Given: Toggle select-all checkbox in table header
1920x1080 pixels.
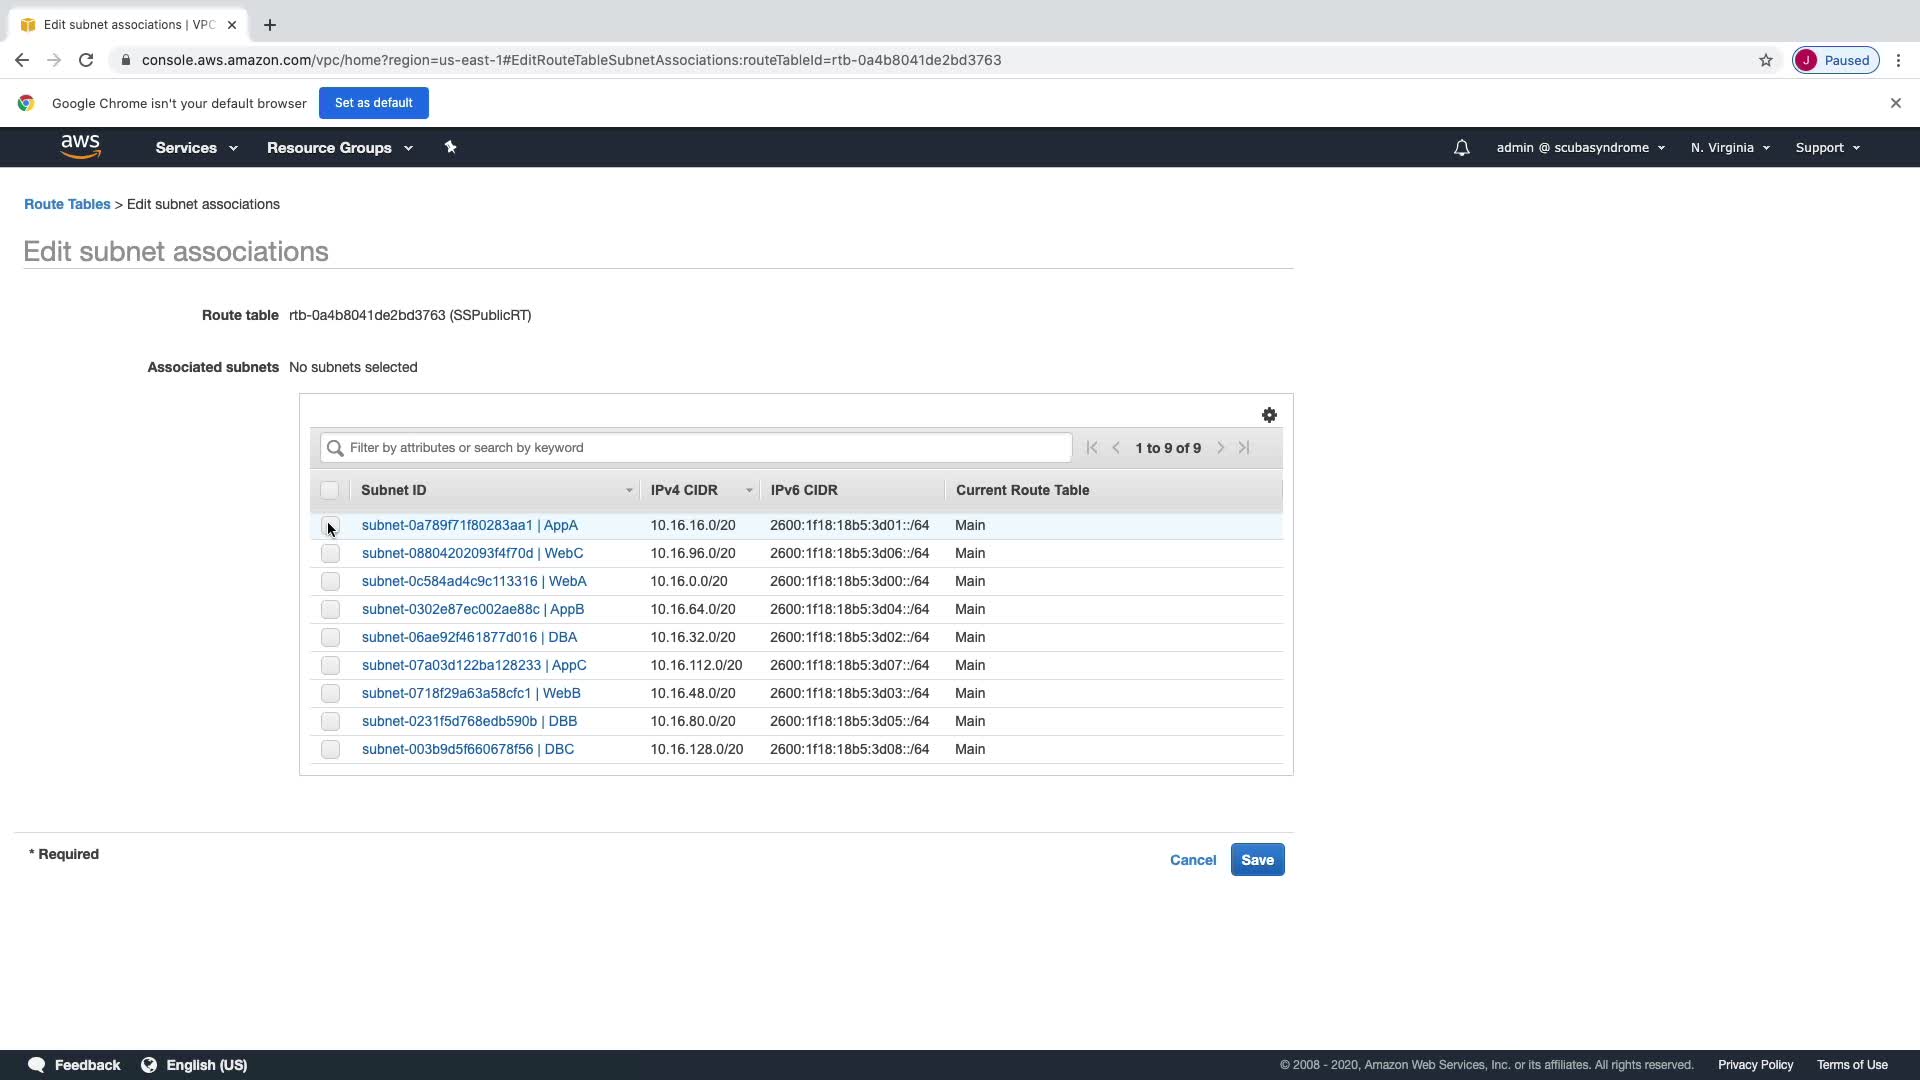Looking at the screenshot, I should coord(329,490).
